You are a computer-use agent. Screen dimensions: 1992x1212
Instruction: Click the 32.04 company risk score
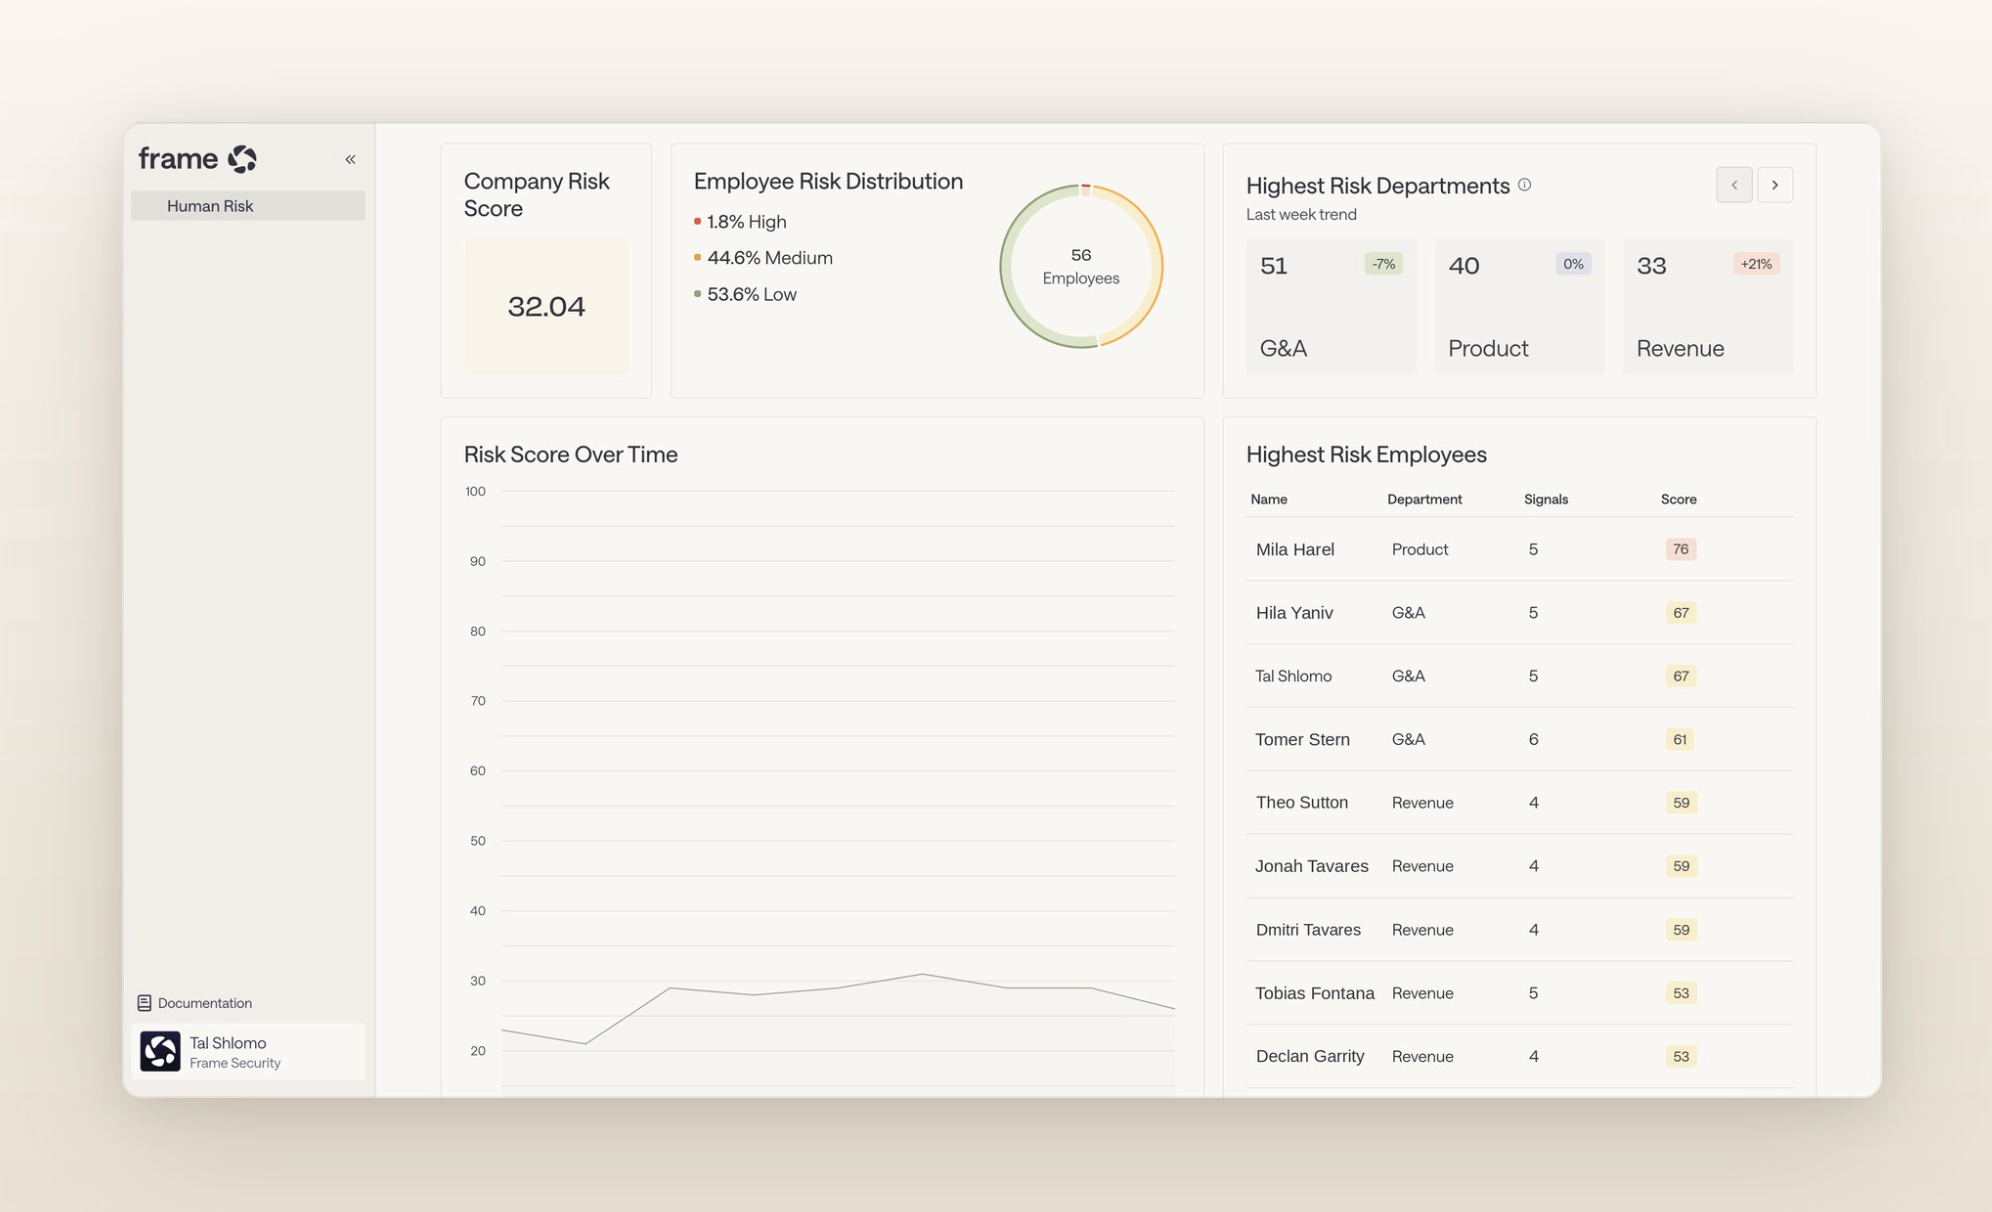[x=546, y=306]
